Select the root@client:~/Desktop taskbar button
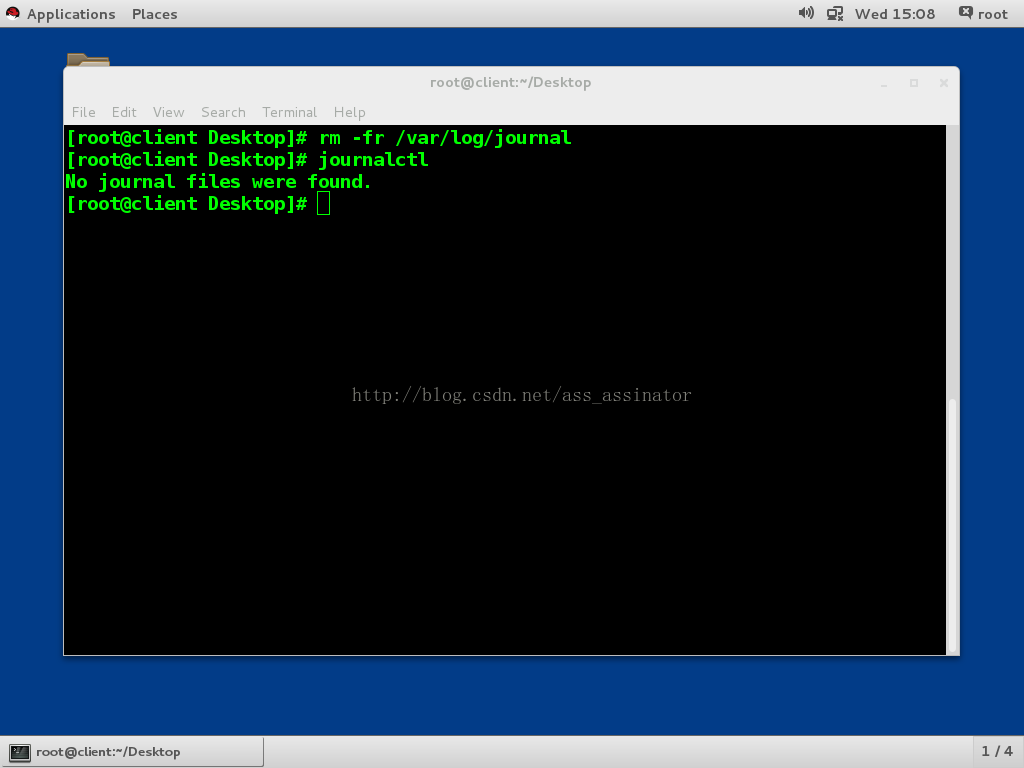1024x768 pixels. [x=133, y=752]
